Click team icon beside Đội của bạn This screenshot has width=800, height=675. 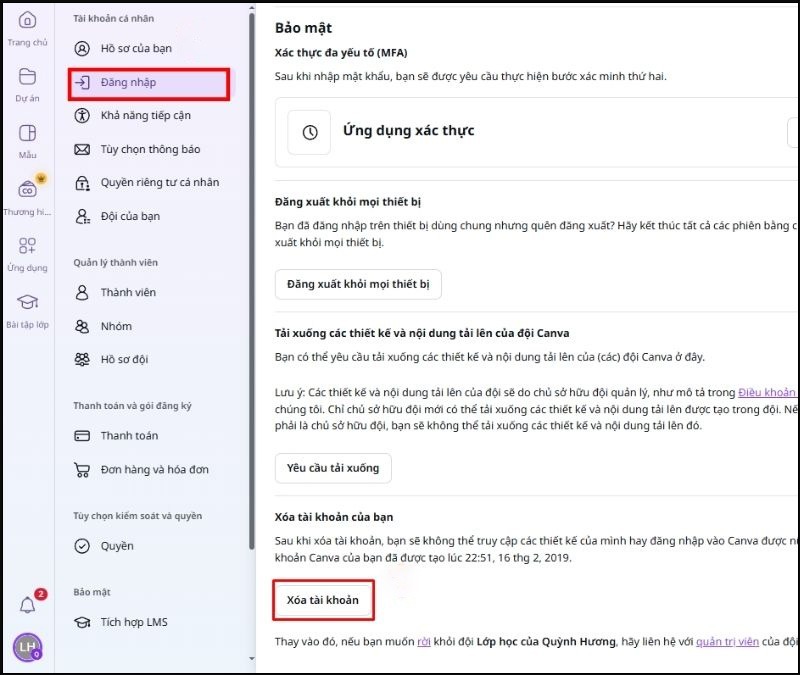point(82,216)
